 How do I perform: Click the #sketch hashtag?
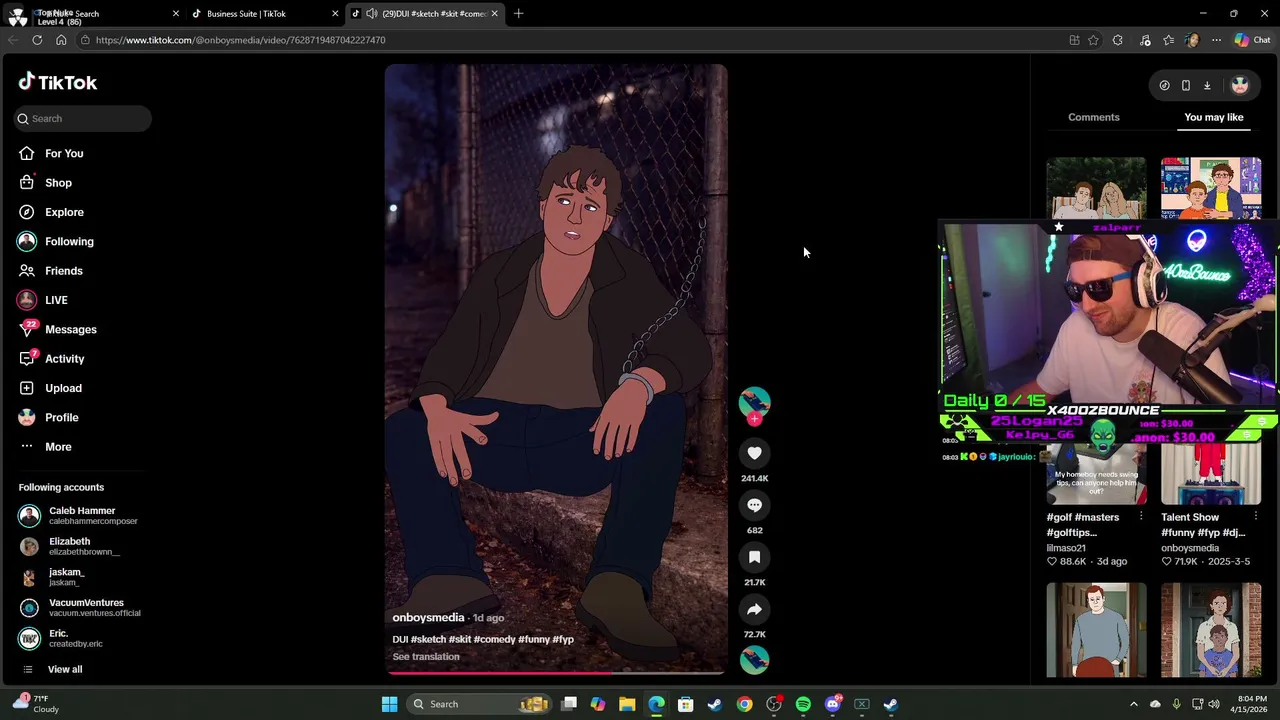[428, 639]
